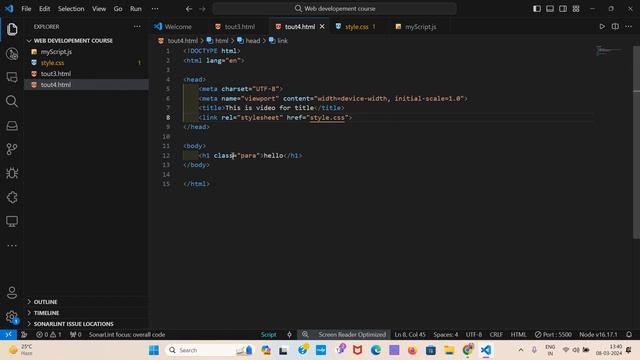Open Explorer Views and More Actions ellipsis
Screen dimensions: 640x360
click(x=137, y=27)
